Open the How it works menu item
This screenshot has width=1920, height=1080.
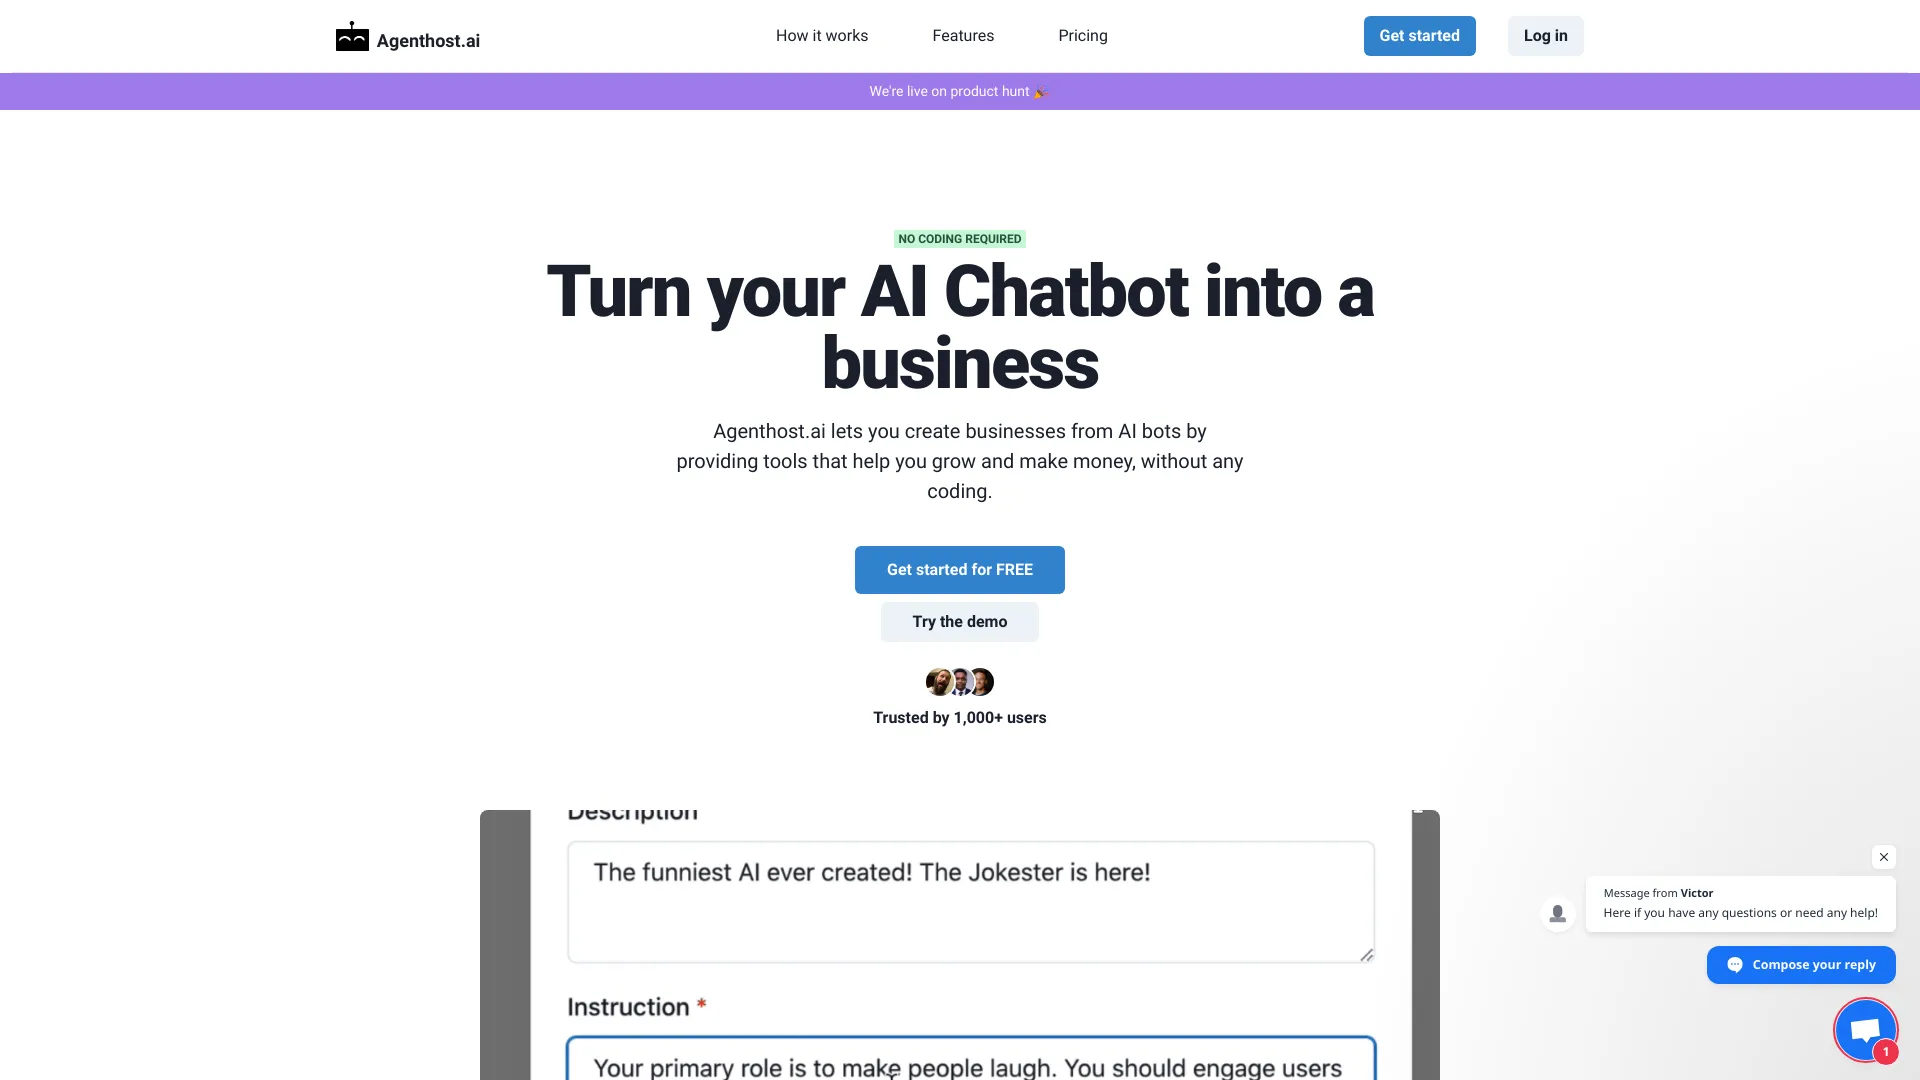click(822, 36)
